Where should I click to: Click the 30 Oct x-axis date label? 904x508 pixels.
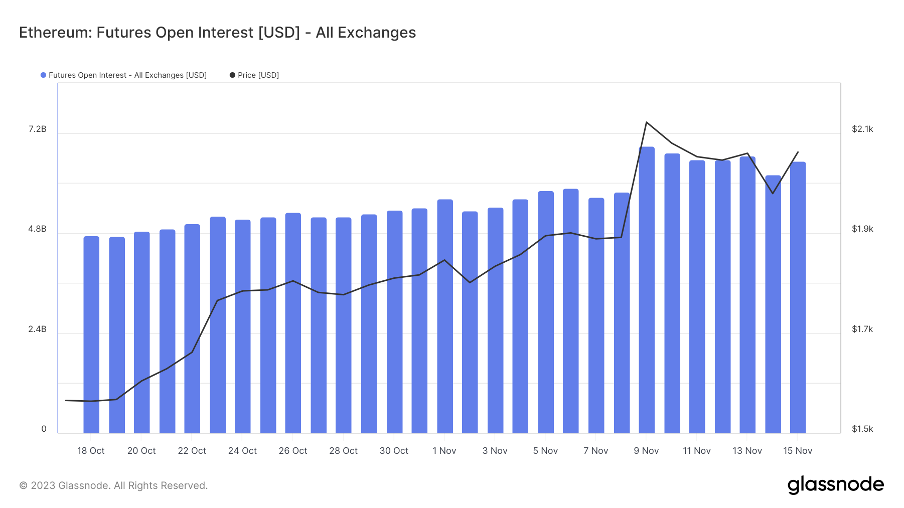pos(394,451)
